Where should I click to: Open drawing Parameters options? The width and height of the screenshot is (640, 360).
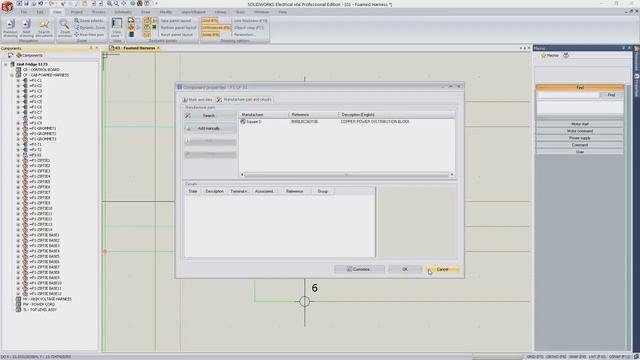[244, 35]
